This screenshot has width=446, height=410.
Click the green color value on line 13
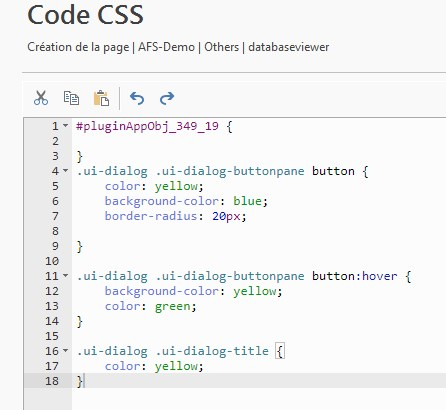[x=172, y=306]
